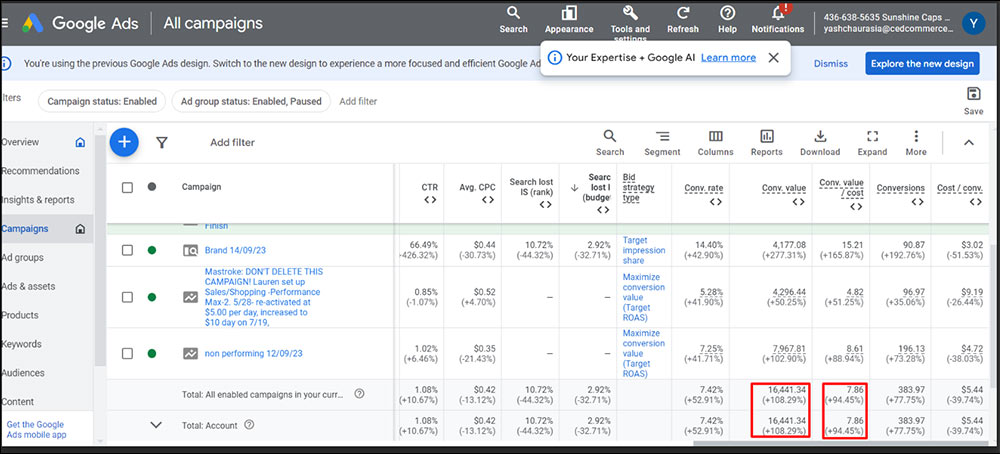The height and width of the screenshot is (454, 1000).
Task: Tick checkbox for non performing 12/09/23
Action: point(128,353)
